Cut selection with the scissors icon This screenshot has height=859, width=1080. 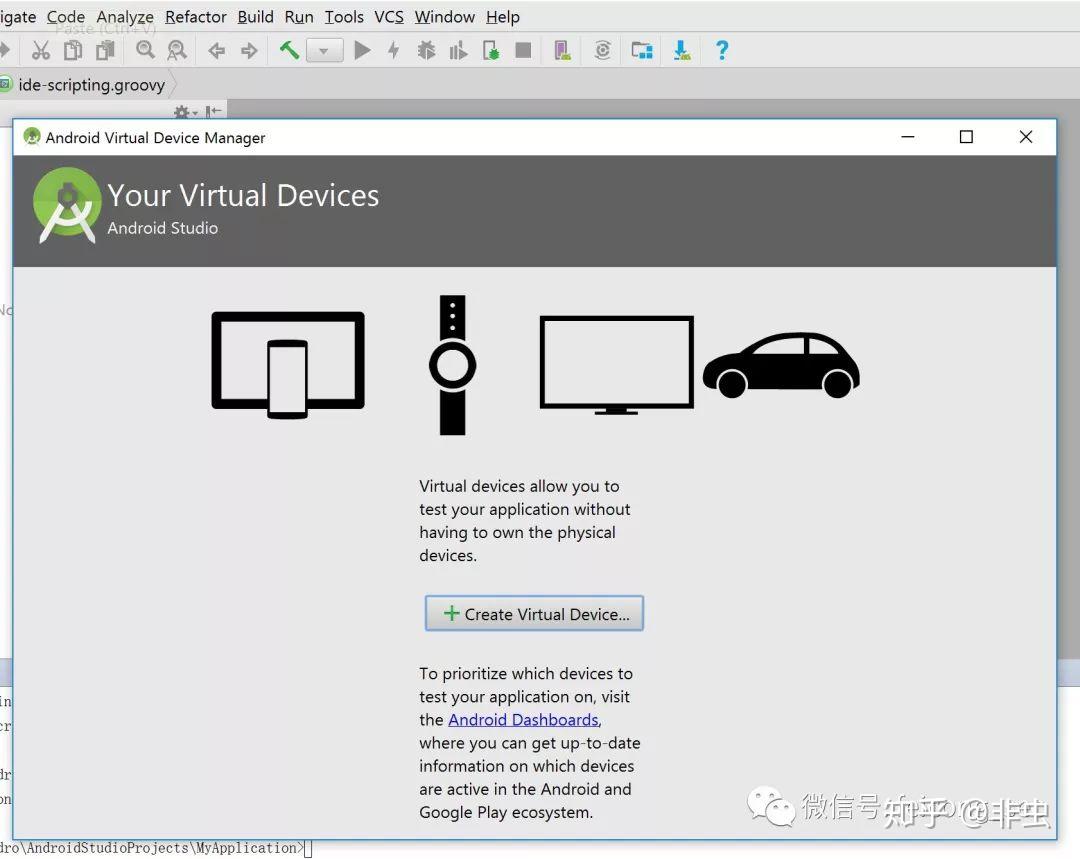41,50
